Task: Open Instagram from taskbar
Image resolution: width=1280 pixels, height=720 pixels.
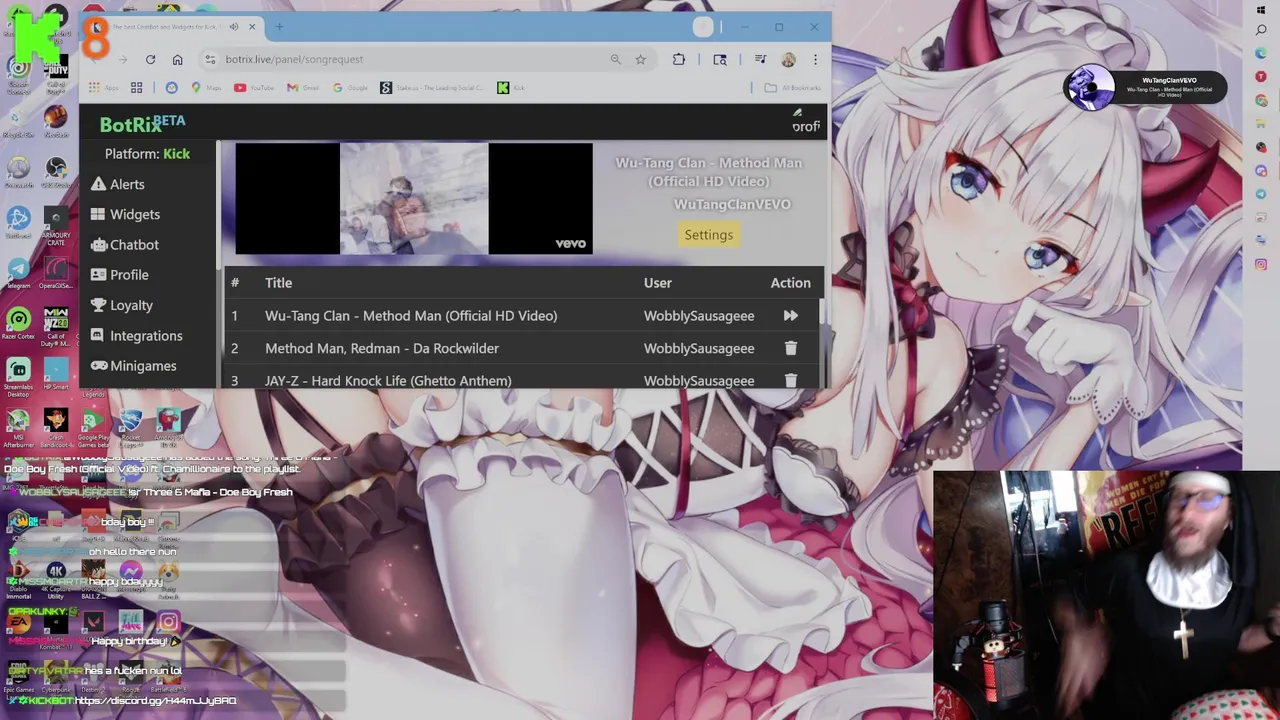Action: click(x=1261, y=265)
